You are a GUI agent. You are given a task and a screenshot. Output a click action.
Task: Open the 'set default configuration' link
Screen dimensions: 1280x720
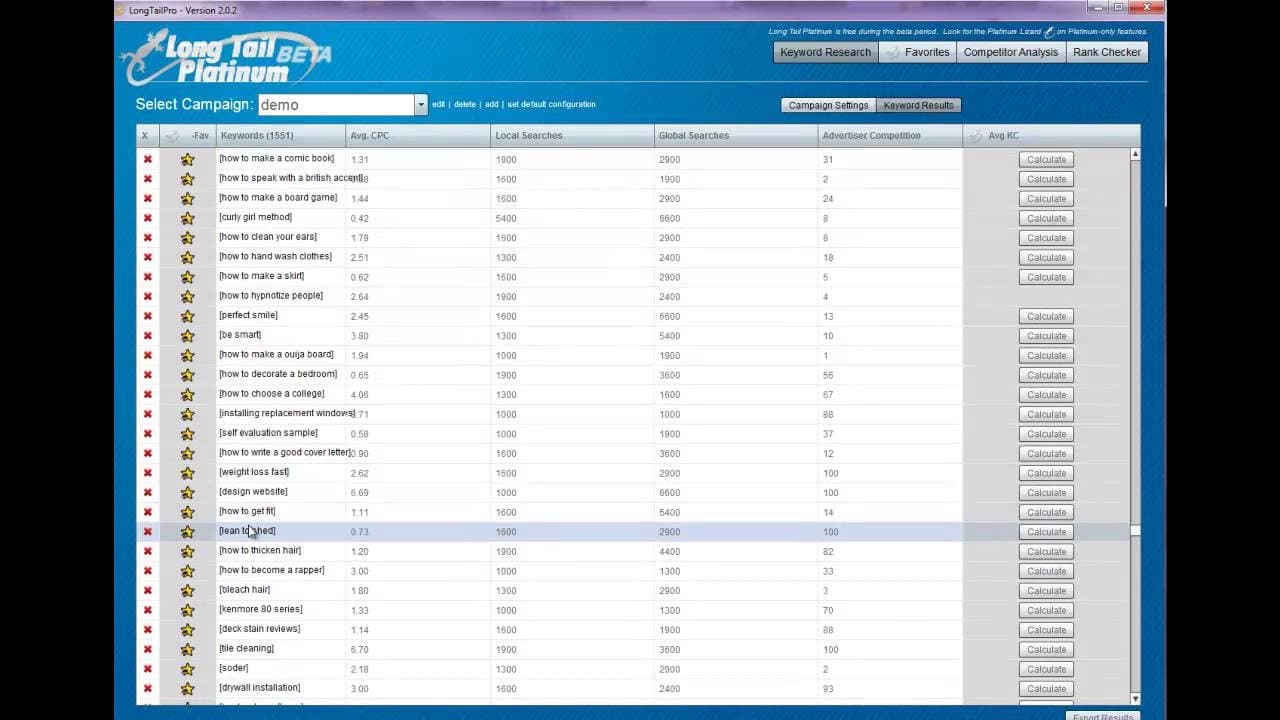click(x=551, y=104)
